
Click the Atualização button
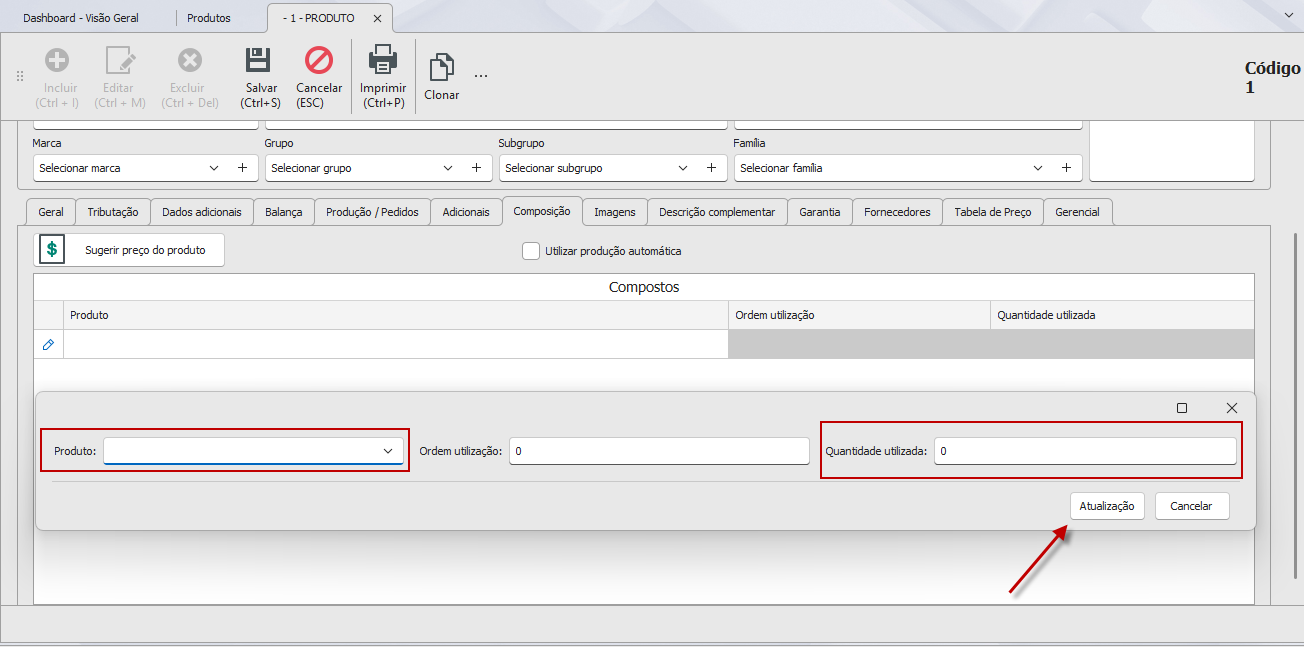click(1107, 506)
